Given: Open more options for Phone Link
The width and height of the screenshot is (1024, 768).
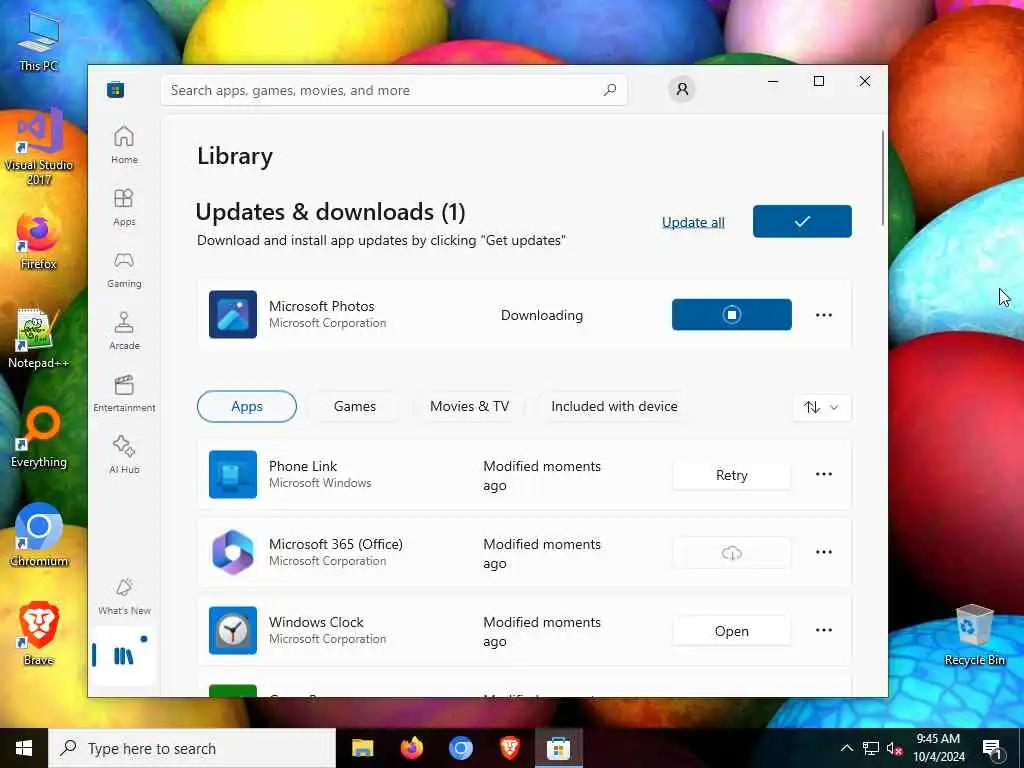Looking at the screenshot, I should point(824,474).
